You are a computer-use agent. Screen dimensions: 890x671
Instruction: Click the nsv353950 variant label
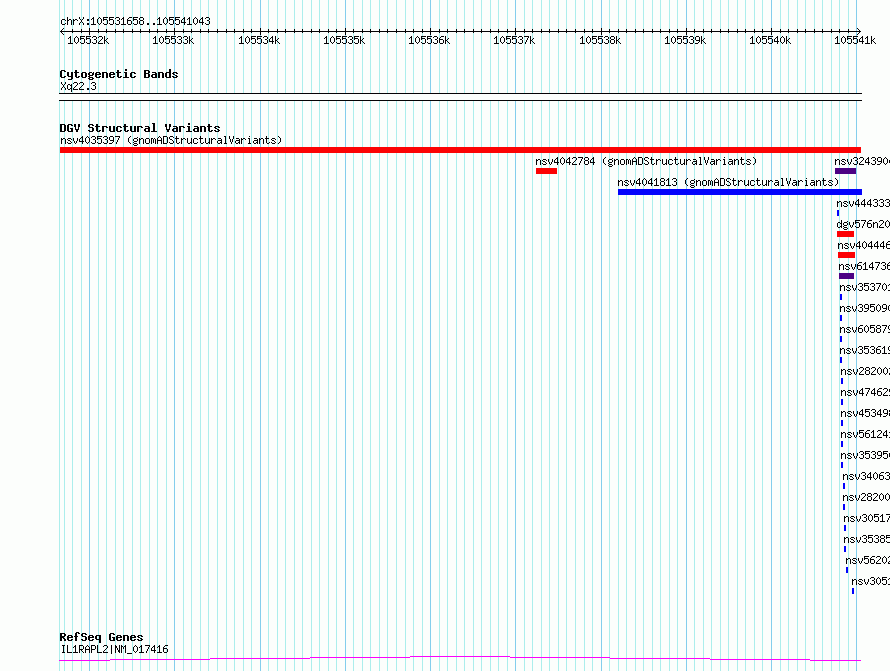[x=865, y=455]
